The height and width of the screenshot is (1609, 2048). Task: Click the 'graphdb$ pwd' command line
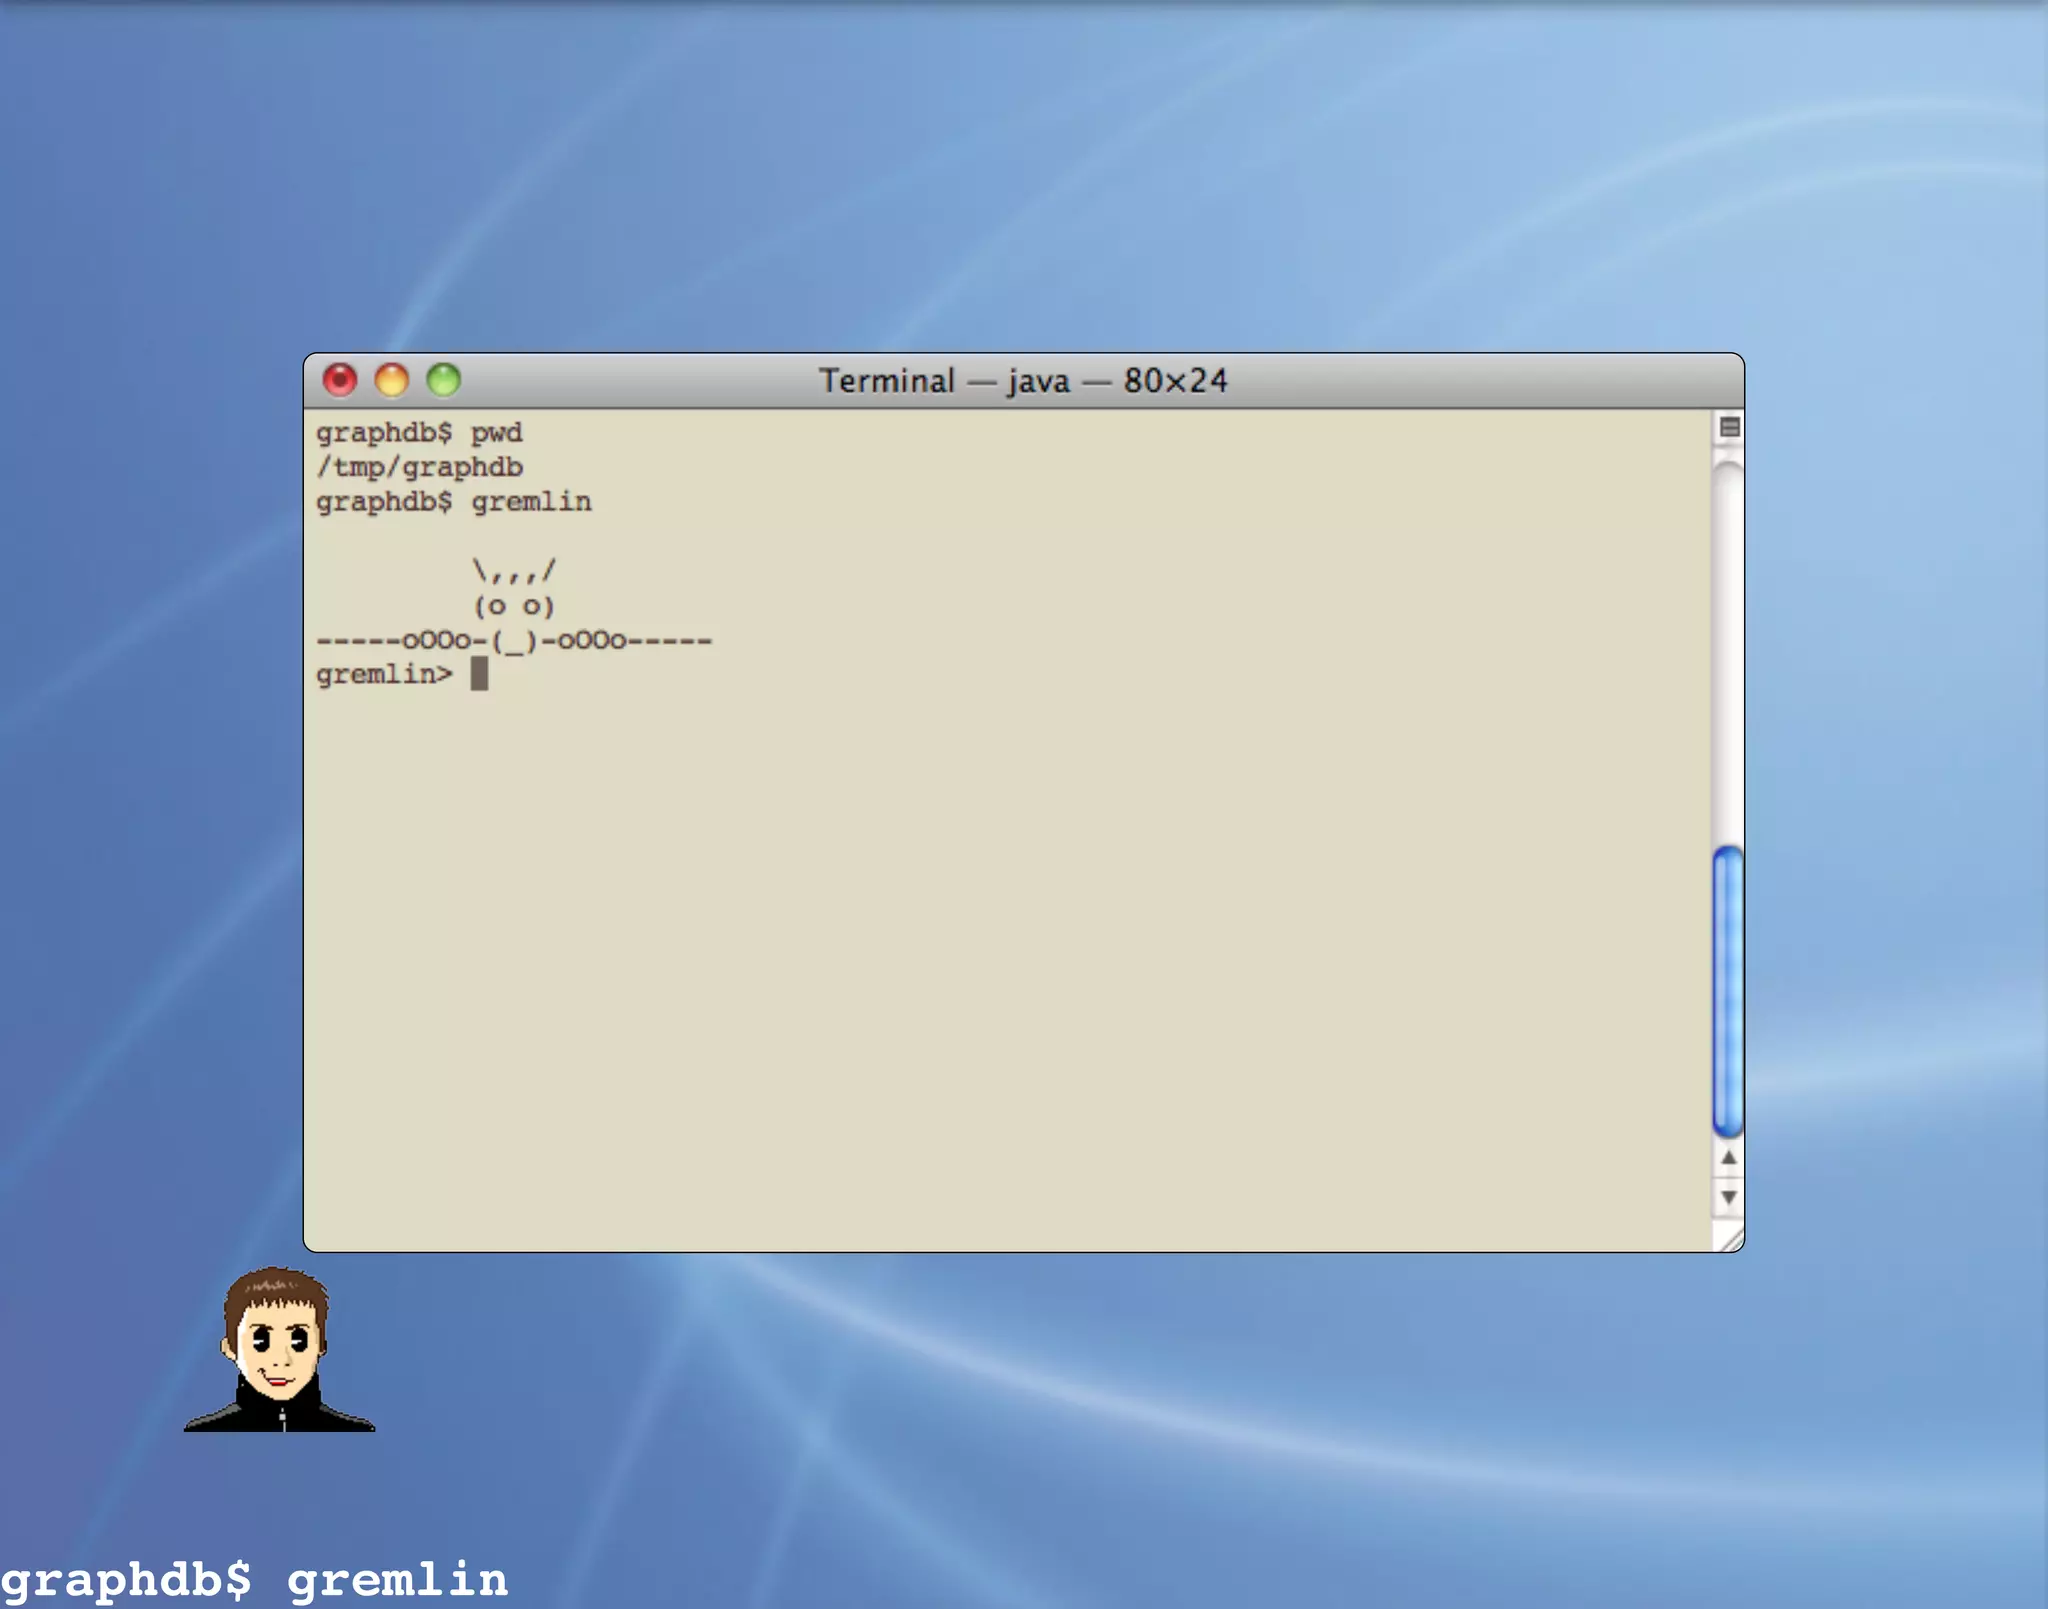pos(419,433)
